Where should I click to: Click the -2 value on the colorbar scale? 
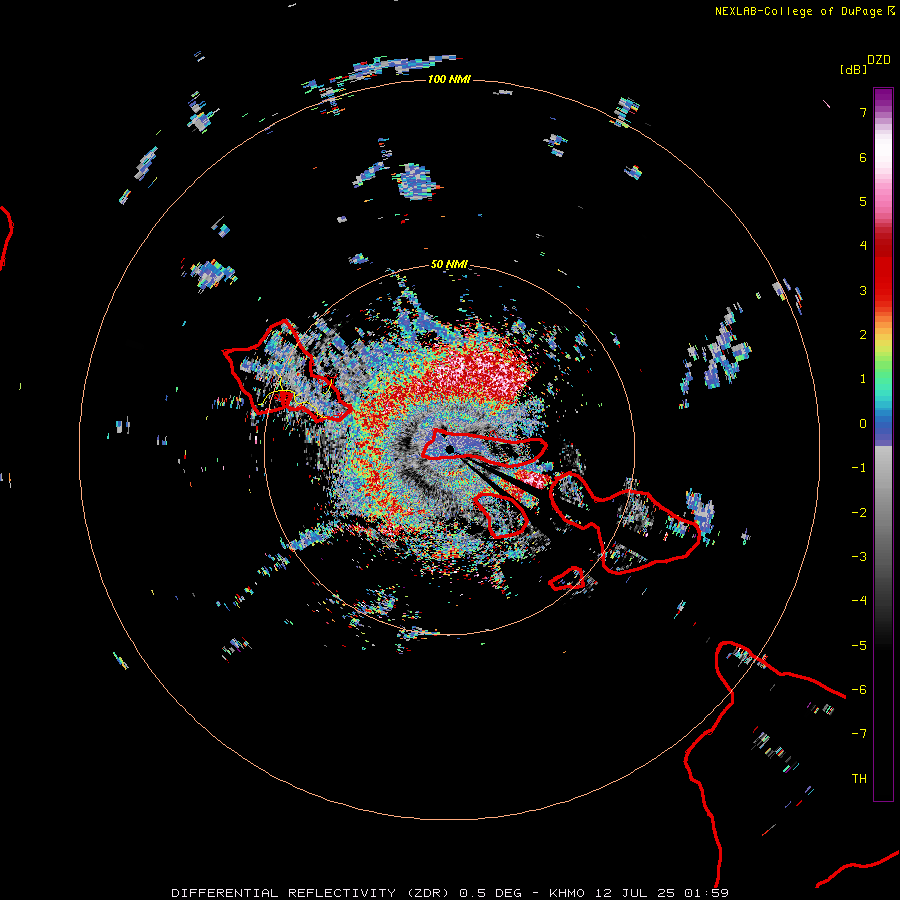click(859, 513)
